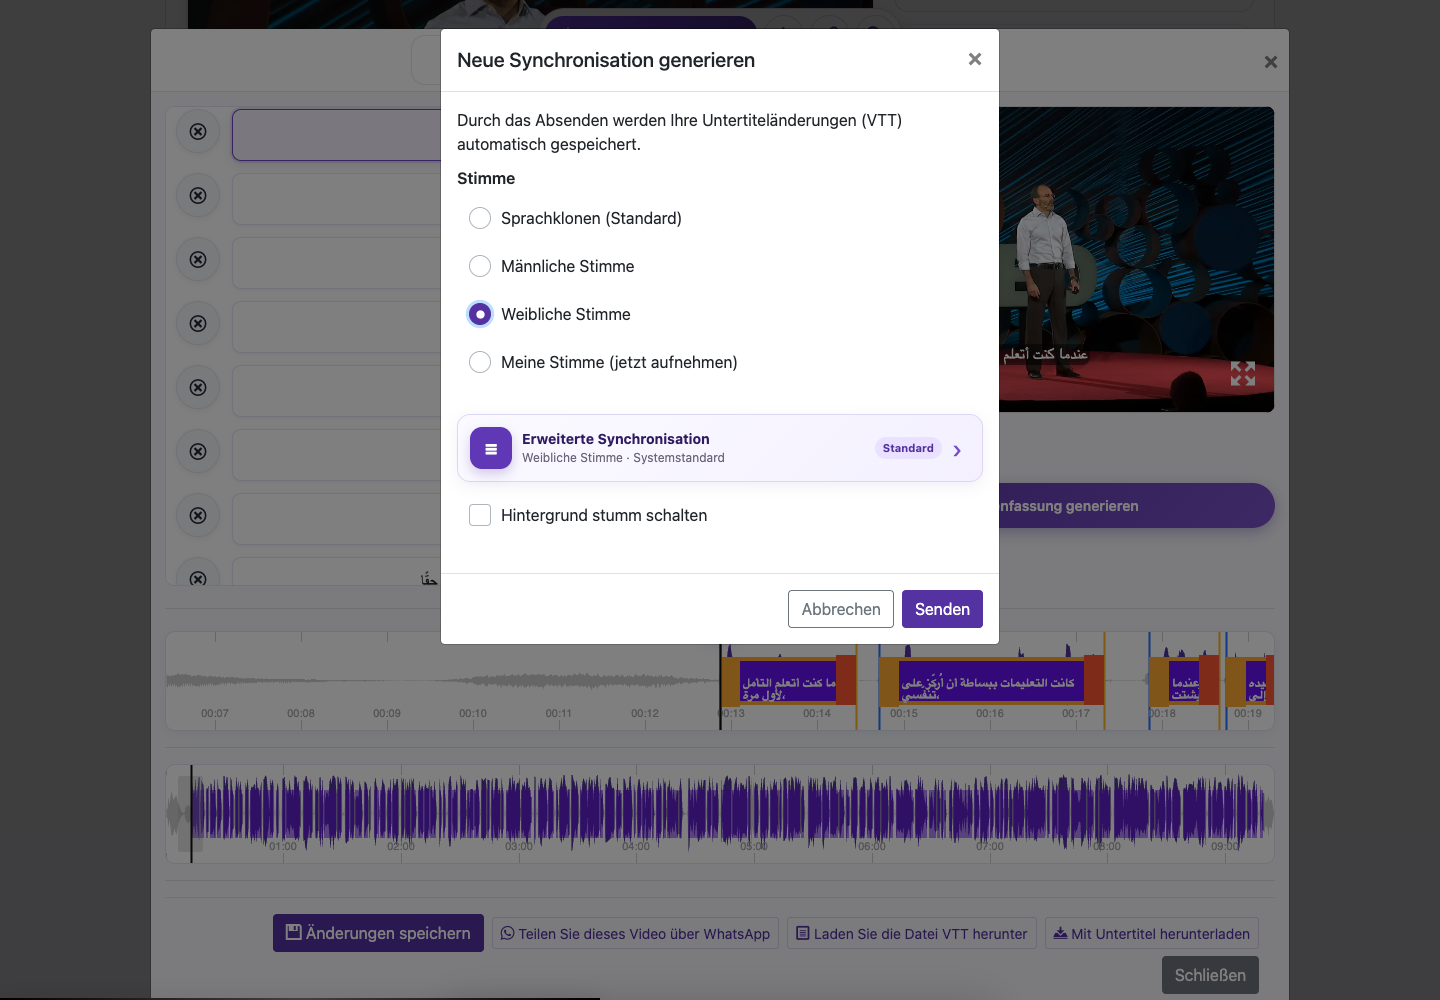The image size is (1440, 1000).
Task: Click Weibliche Stimme · Systemstandard subtitle text
Action: coord(623,458)
